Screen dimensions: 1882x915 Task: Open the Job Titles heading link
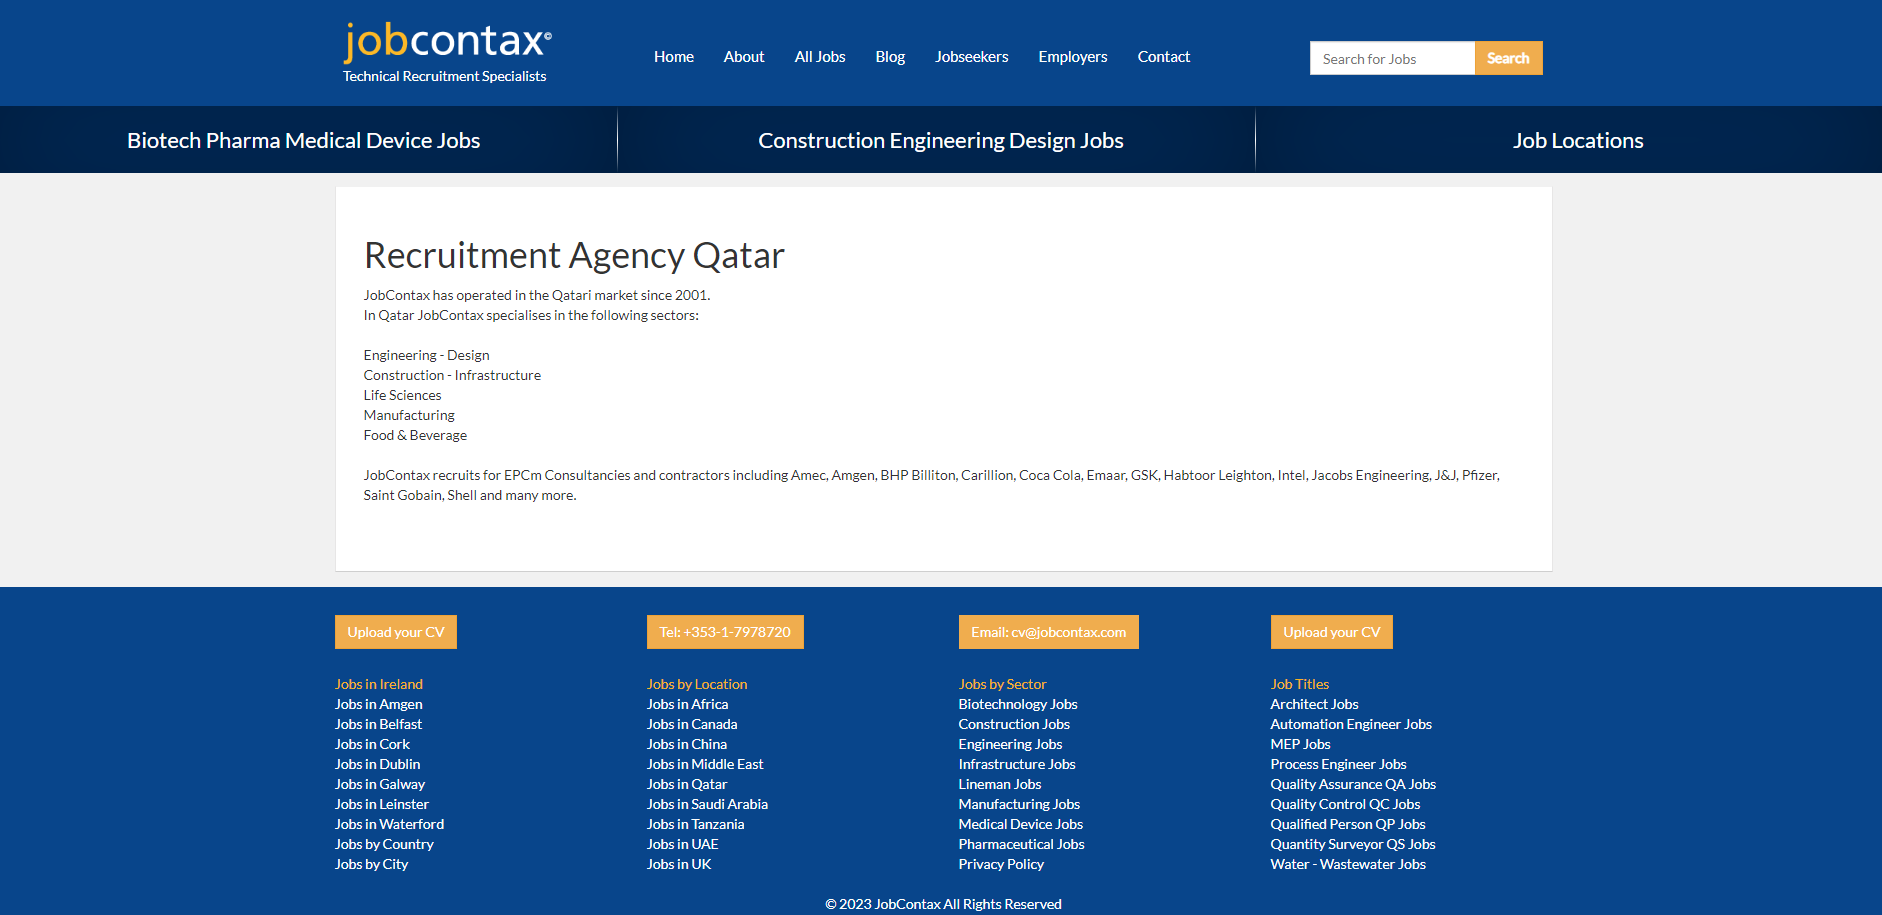pyautogui.click(x=1300, y=684)
